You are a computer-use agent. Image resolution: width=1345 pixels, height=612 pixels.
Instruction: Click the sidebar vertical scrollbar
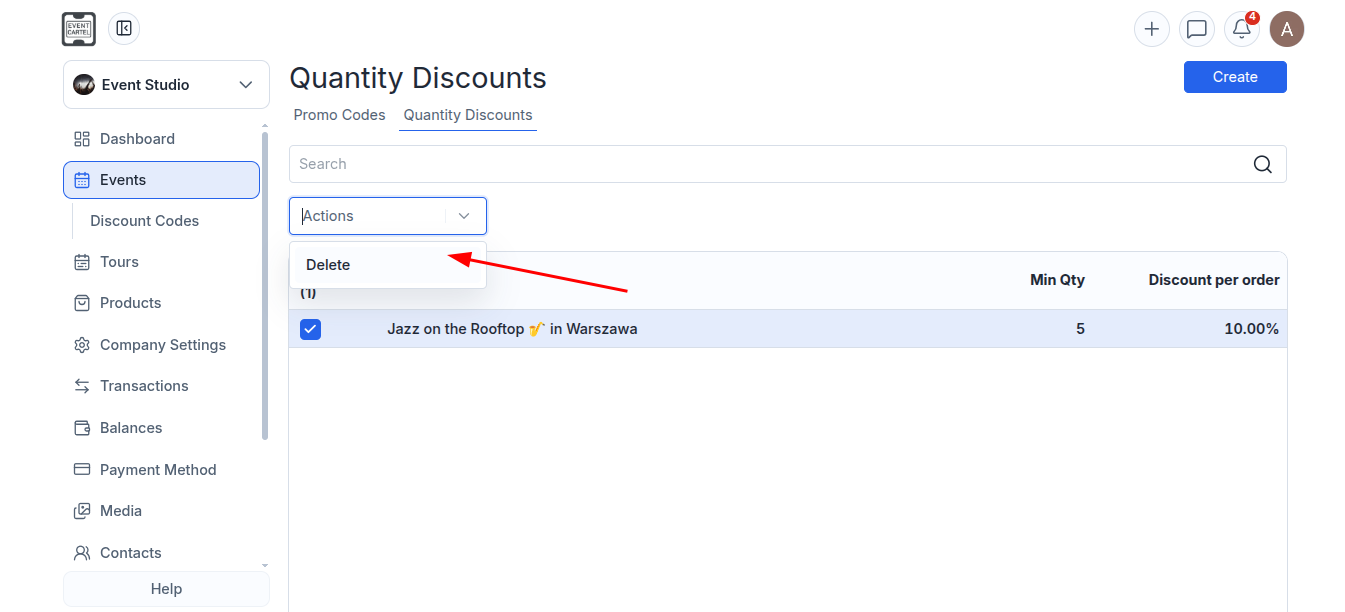point(265,285)
